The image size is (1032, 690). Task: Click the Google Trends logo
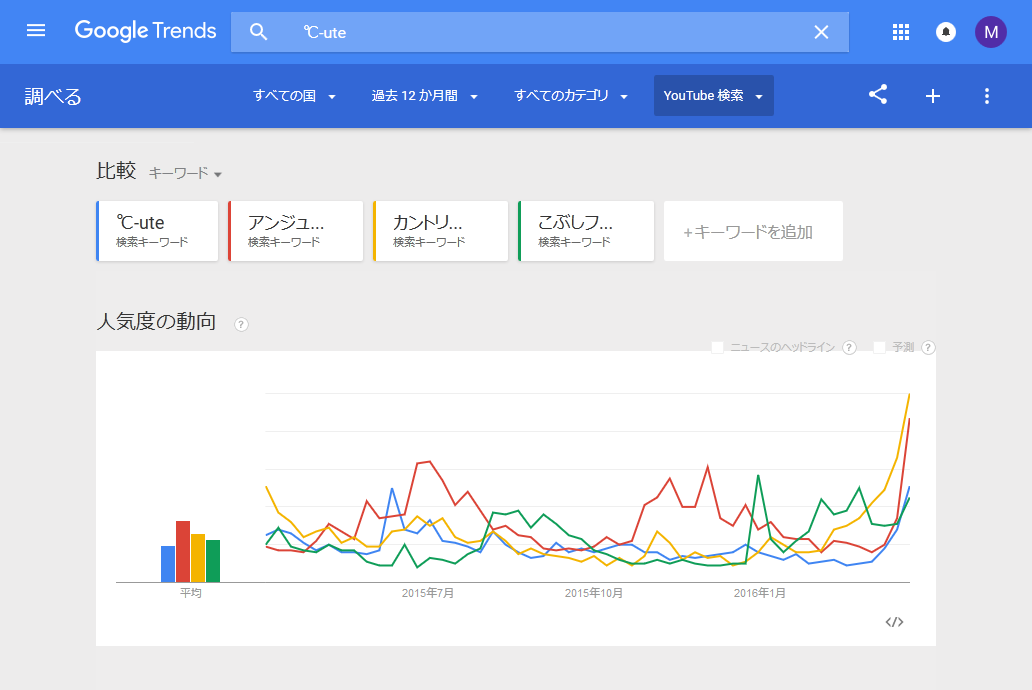tap(145, 31)
